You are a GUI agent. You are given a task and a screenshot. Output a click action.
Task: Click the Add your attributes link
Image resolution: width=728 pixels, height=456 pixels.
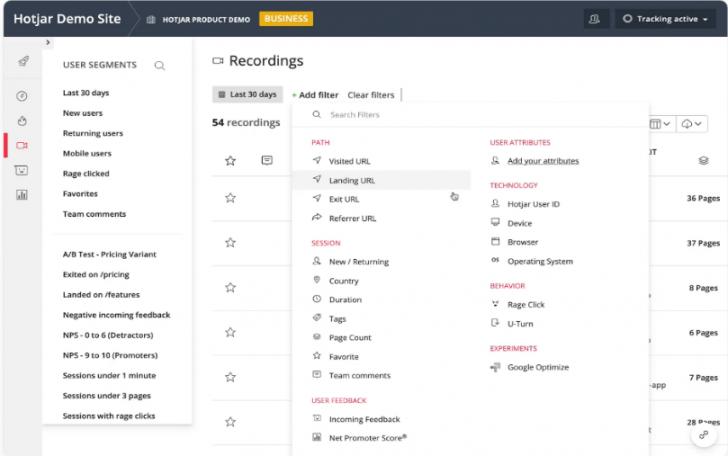click(x=543, y=161)
